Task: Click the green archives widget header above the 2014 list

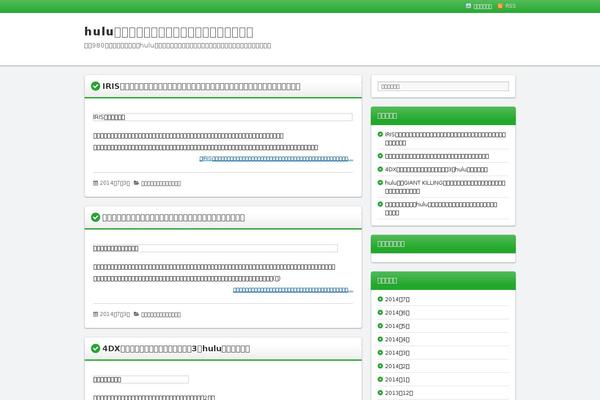Action: [443, 281]
